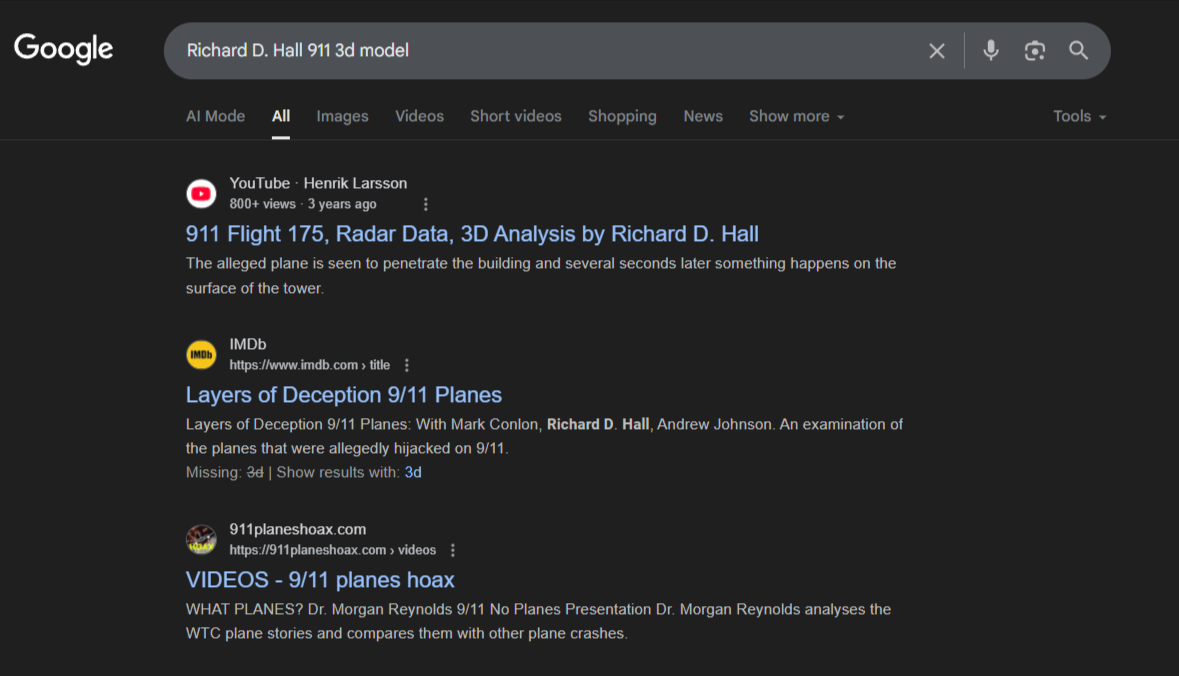Open three-dot menu for YouTube result
The height and width of the screenshot is (676, 1179).
426,205
